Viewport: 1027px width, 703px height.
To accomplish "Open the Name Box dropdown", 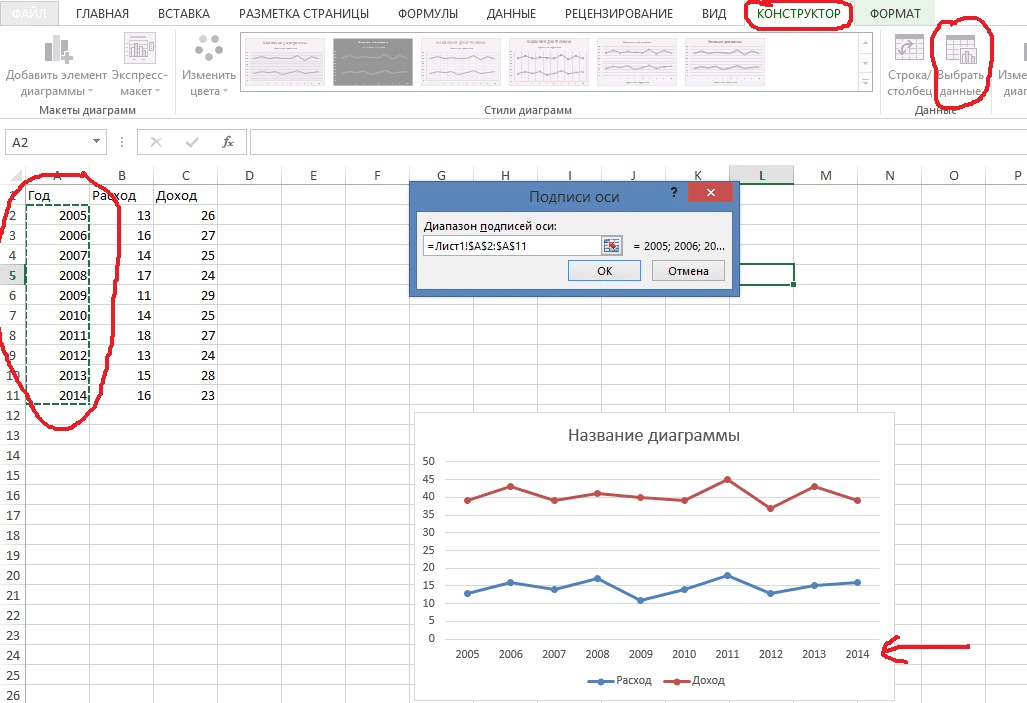I will [x=96, y=142].
